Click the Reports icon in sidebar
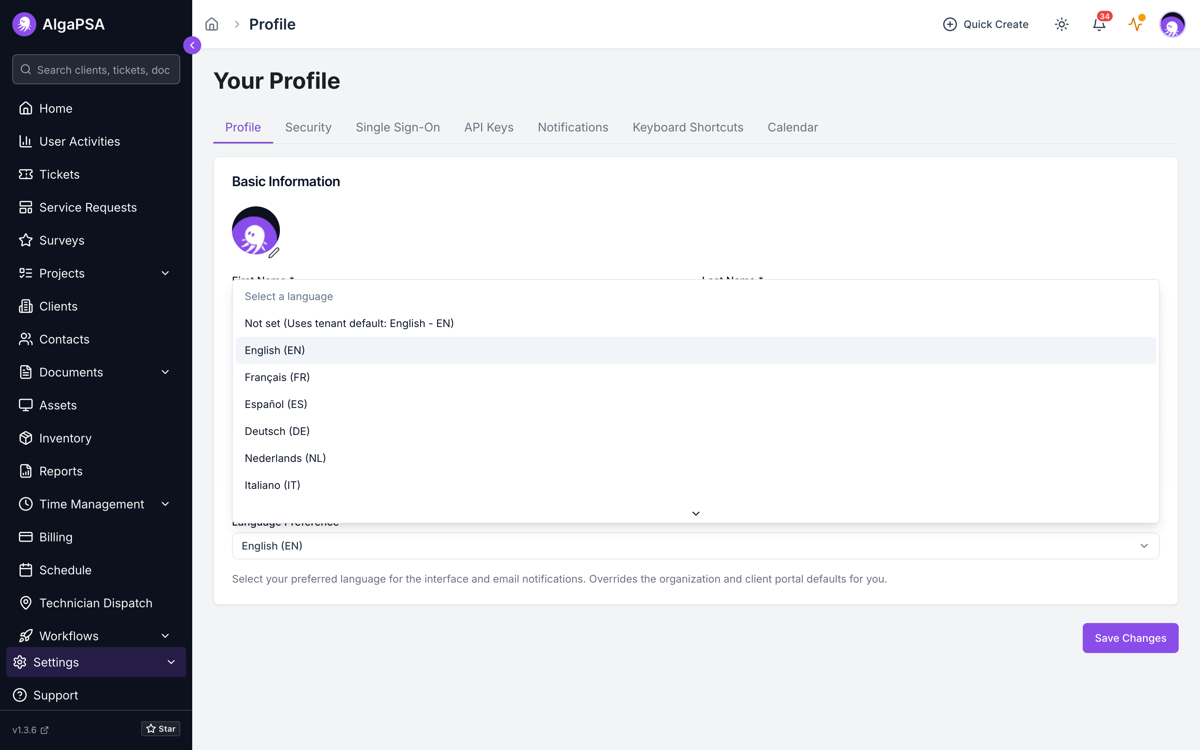 coord(26,471)
